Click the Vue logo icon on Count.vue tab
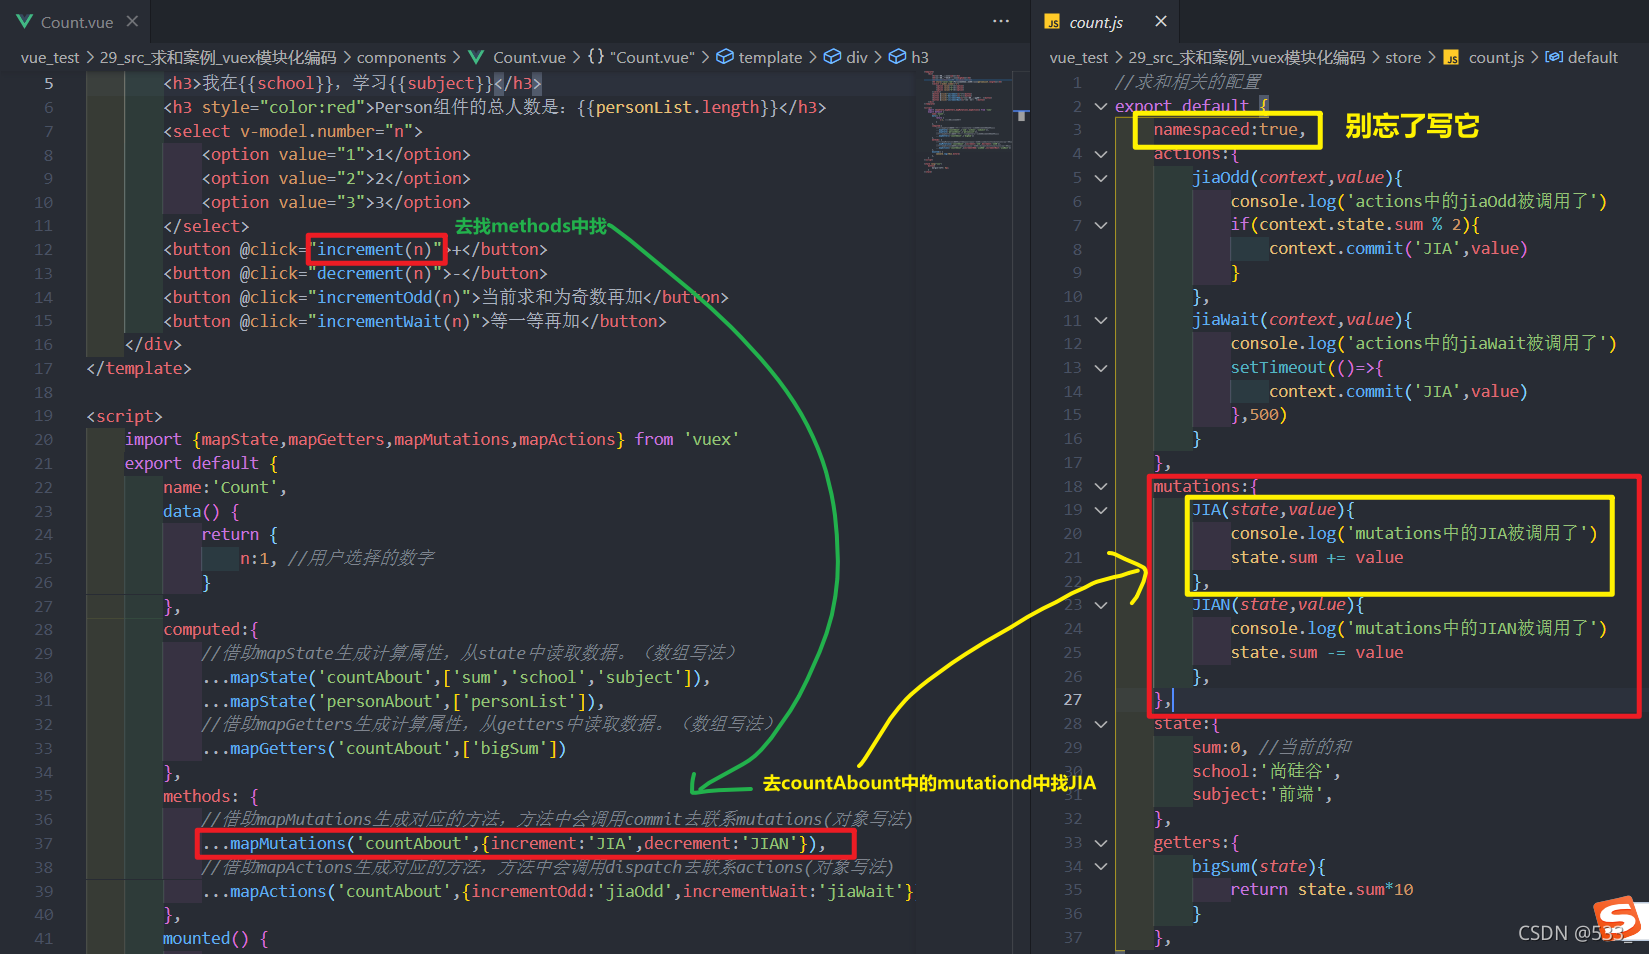1649x954 pixels. coord(25,21)
